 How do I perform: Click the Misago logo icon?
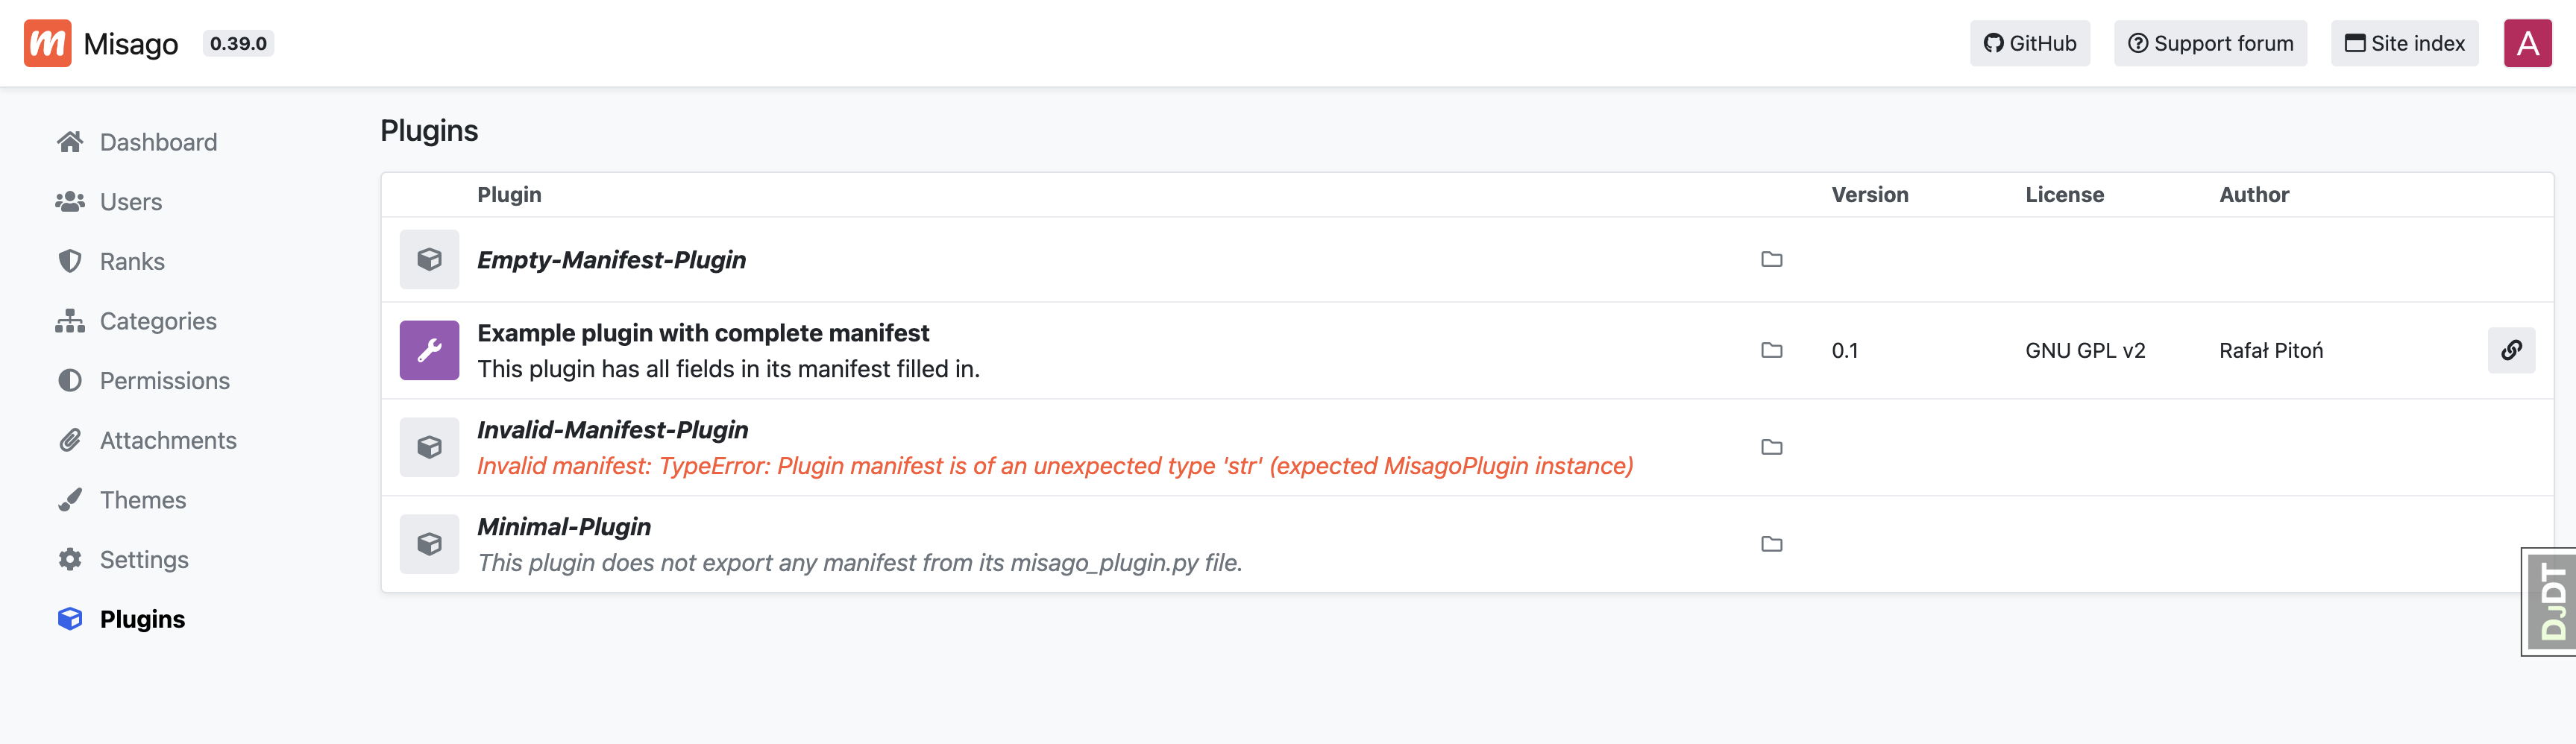47,43
